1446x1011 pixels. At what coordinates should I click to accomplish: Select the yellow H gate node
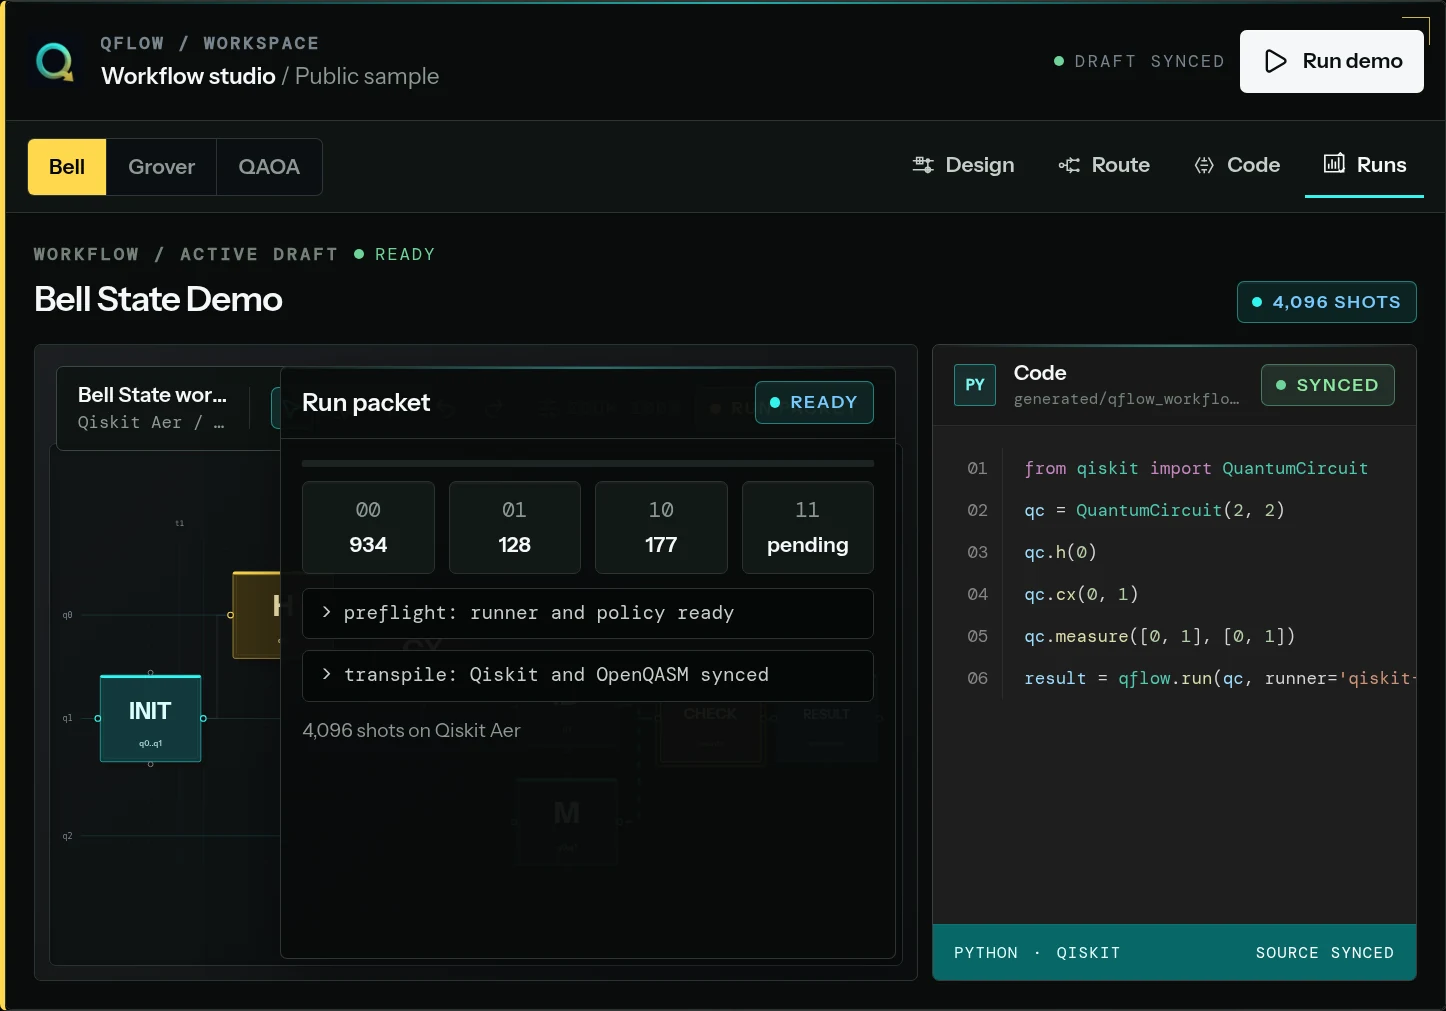tap(257, 615)
